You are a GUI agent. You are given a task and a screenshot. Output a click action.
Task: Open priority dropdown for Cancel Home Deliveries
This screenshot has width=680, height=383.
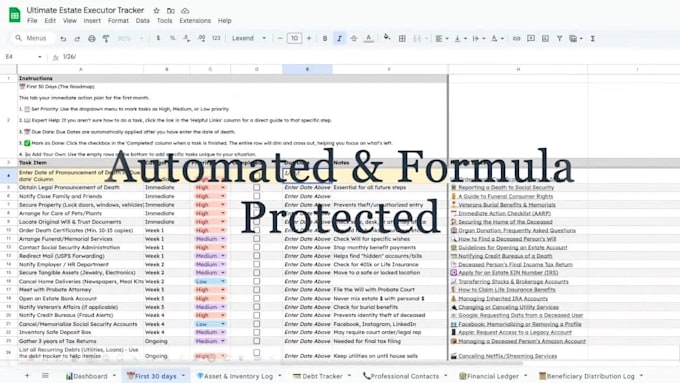[223, 282]
